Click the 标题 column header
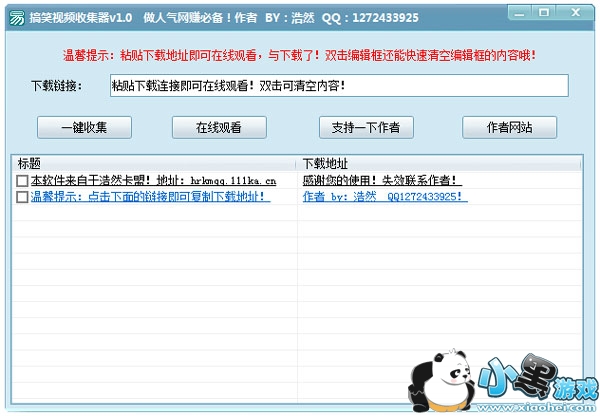This screenshot has width=600, height=416. pos(154,164)
